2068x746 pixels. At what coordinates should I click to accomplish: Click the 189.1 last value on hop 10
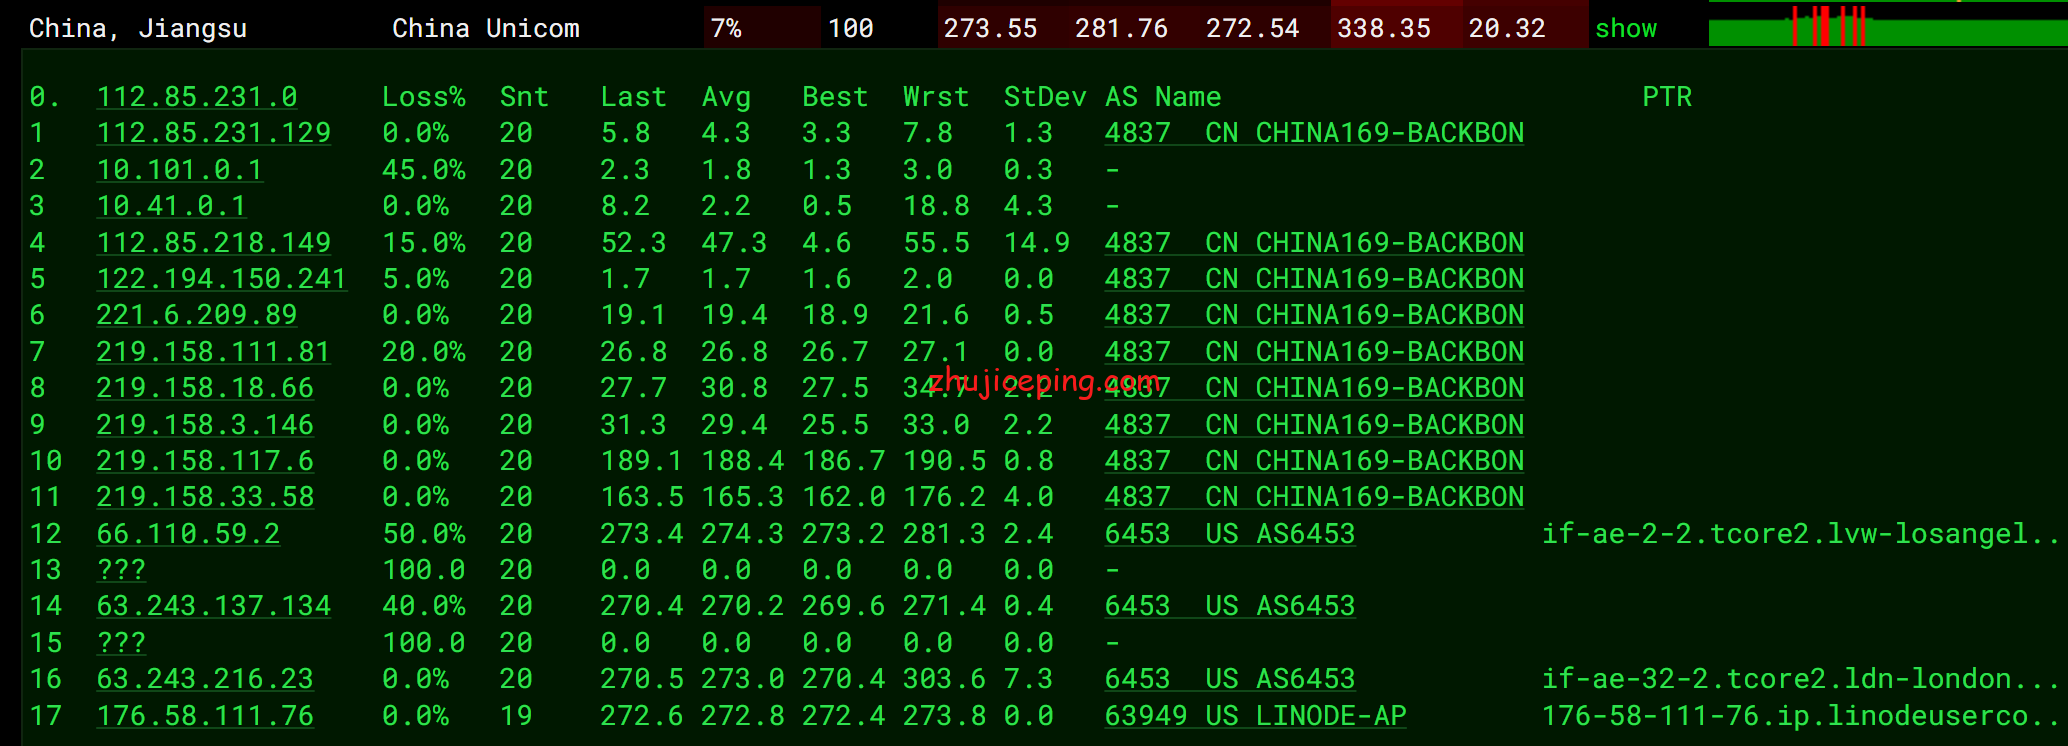point(642,461)
